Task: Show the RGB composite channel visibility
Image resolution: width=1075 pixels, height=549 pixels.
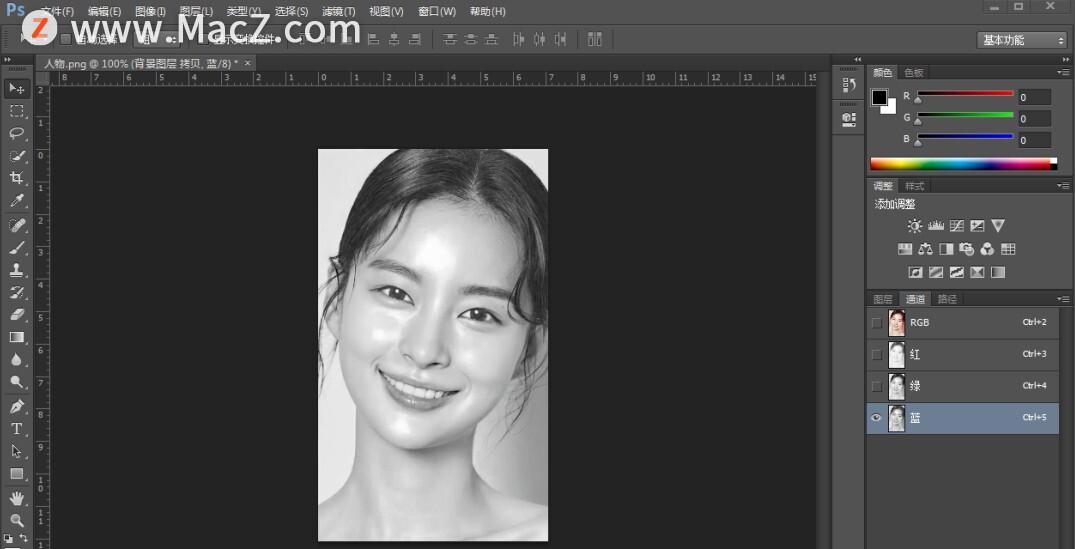Action: pyautogui.click(x=876, y=322)
